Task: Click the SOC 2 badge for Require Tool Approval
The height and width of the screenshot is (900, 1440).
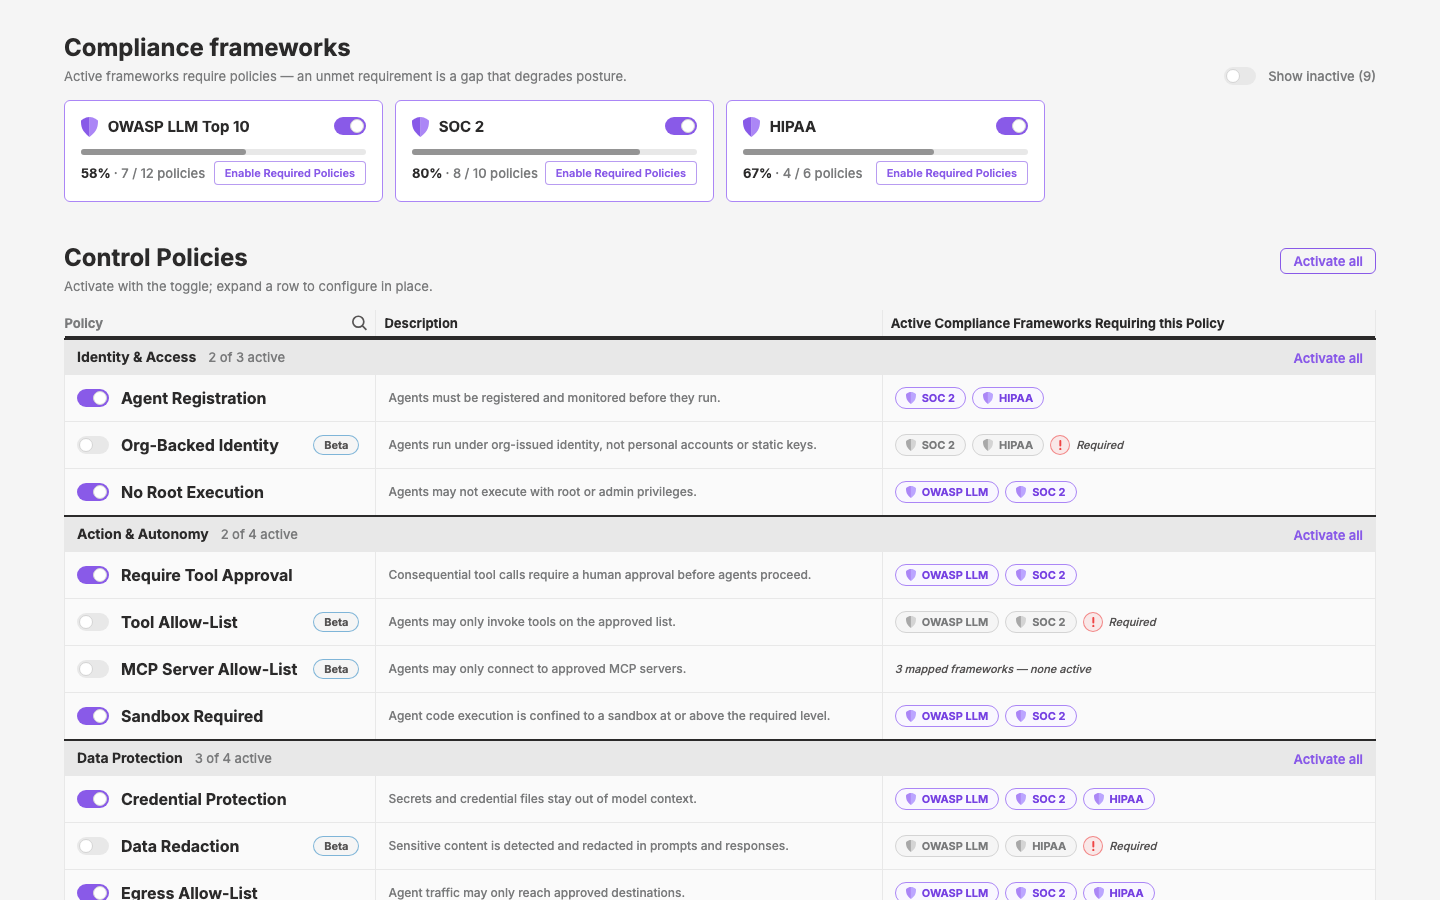Action: (1041, 575)
